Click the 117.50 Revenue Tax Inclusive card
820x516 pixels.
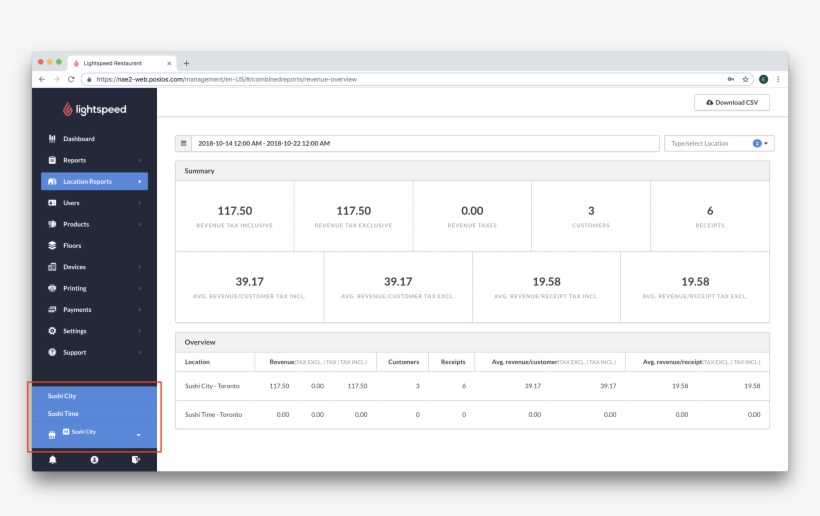(235, 216)
